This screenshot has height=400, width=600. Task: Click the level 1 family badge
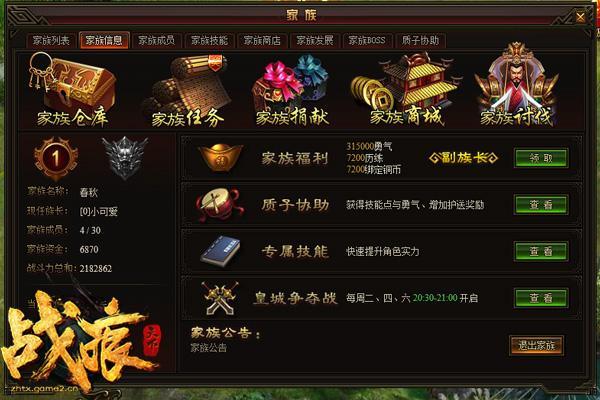pyautogui.click(x=56, y=158)
